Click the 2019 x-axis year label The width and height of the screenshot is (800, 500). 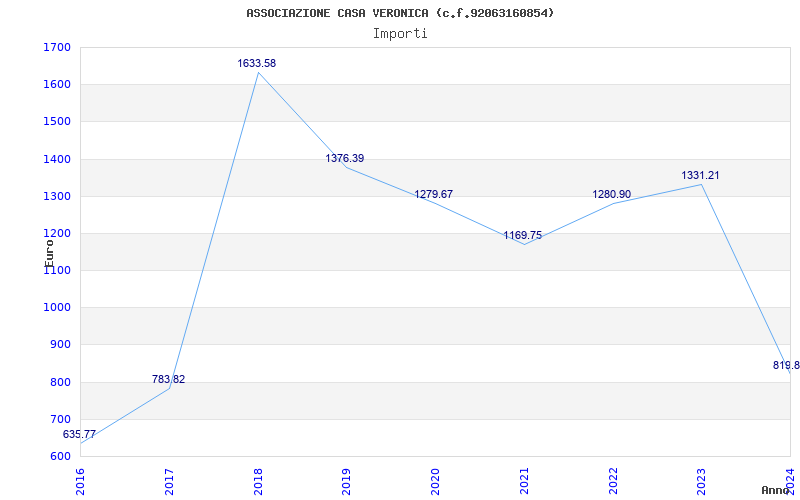346,482
